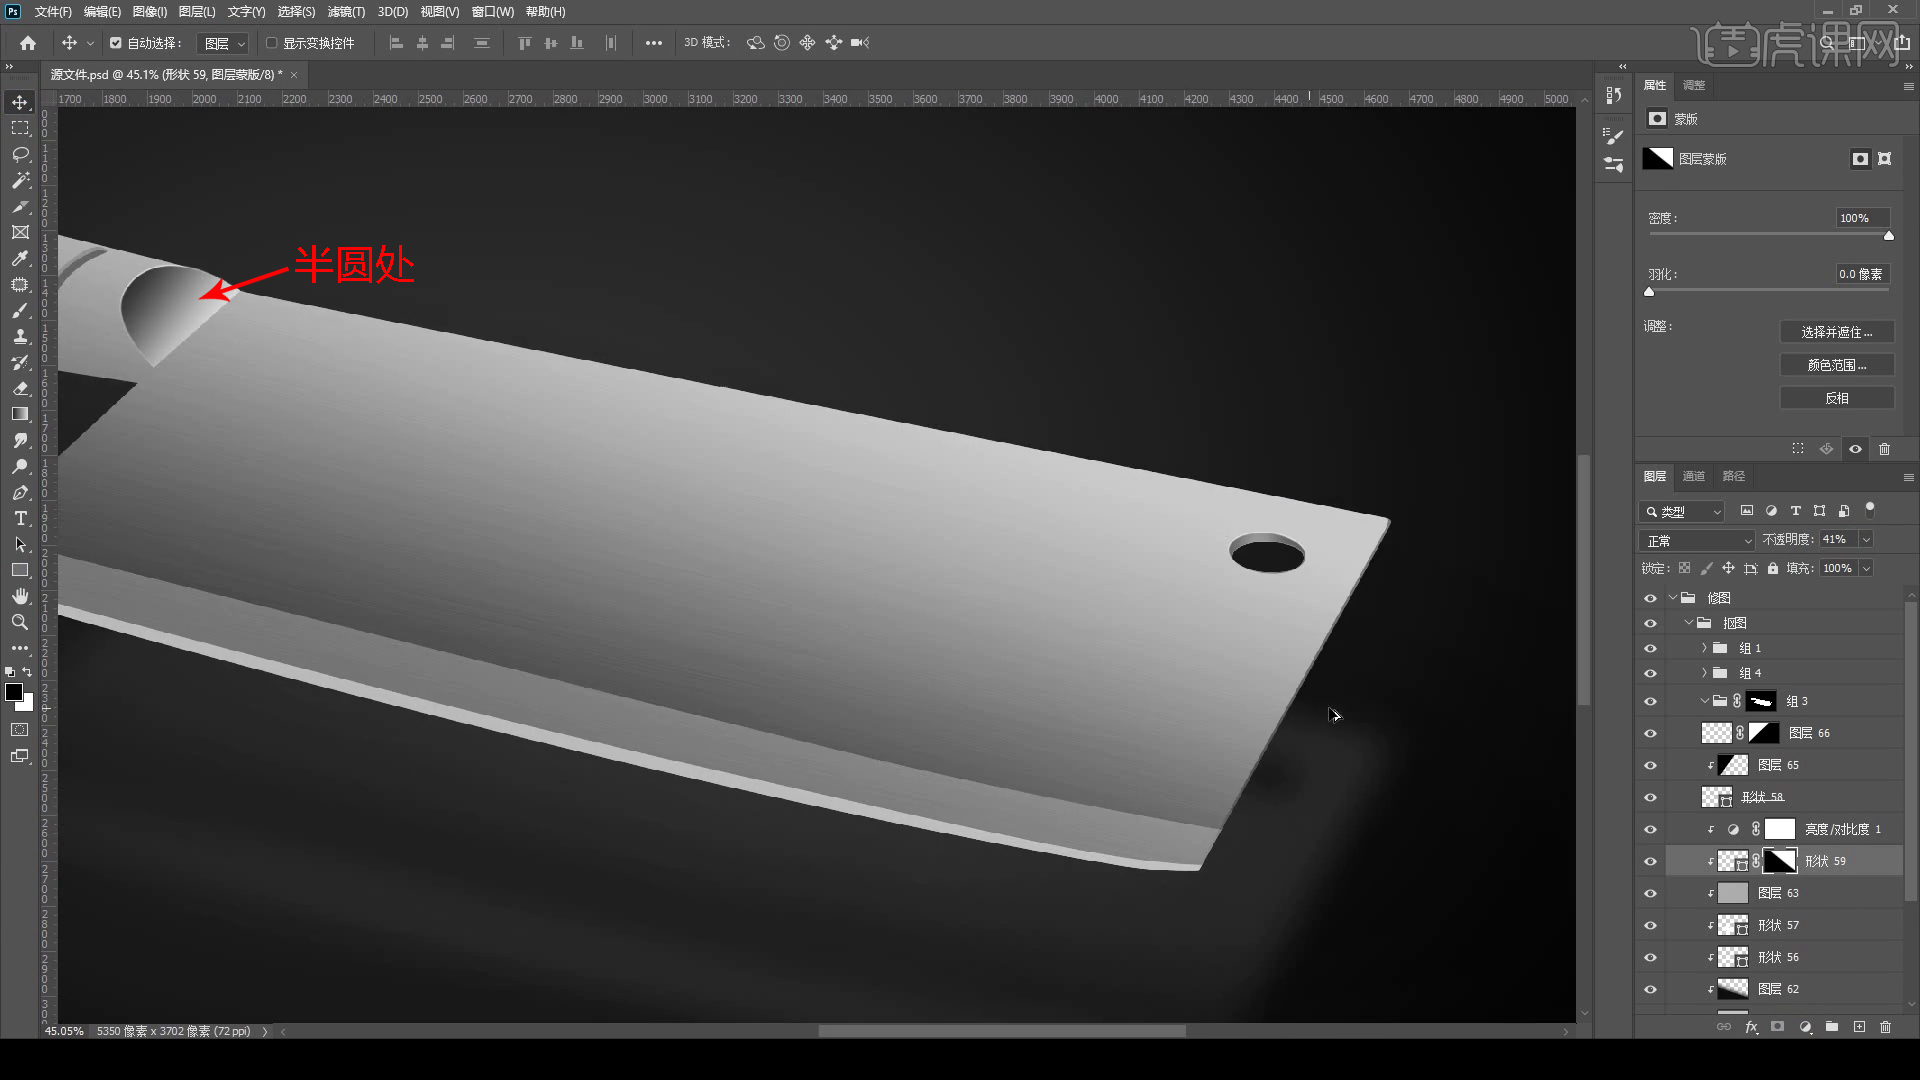1920x1080 pixels.
Task: Open the 滤镜(T) menu
Action: 346,12
